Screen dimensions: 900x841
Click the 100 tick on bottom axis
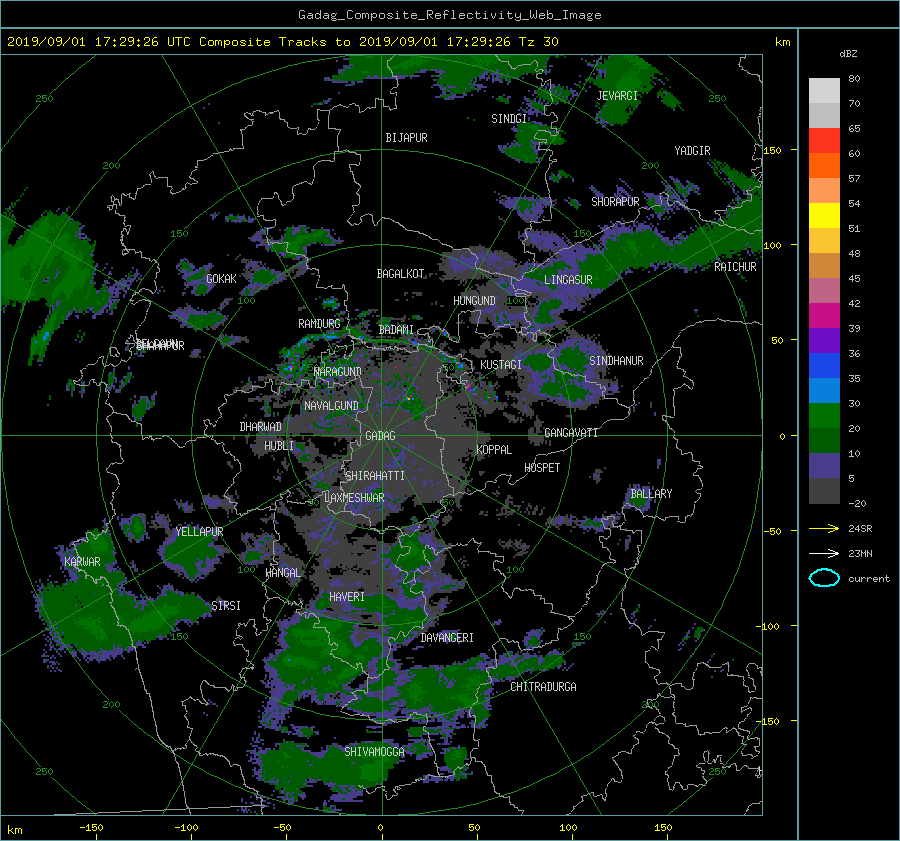[568, 828]
